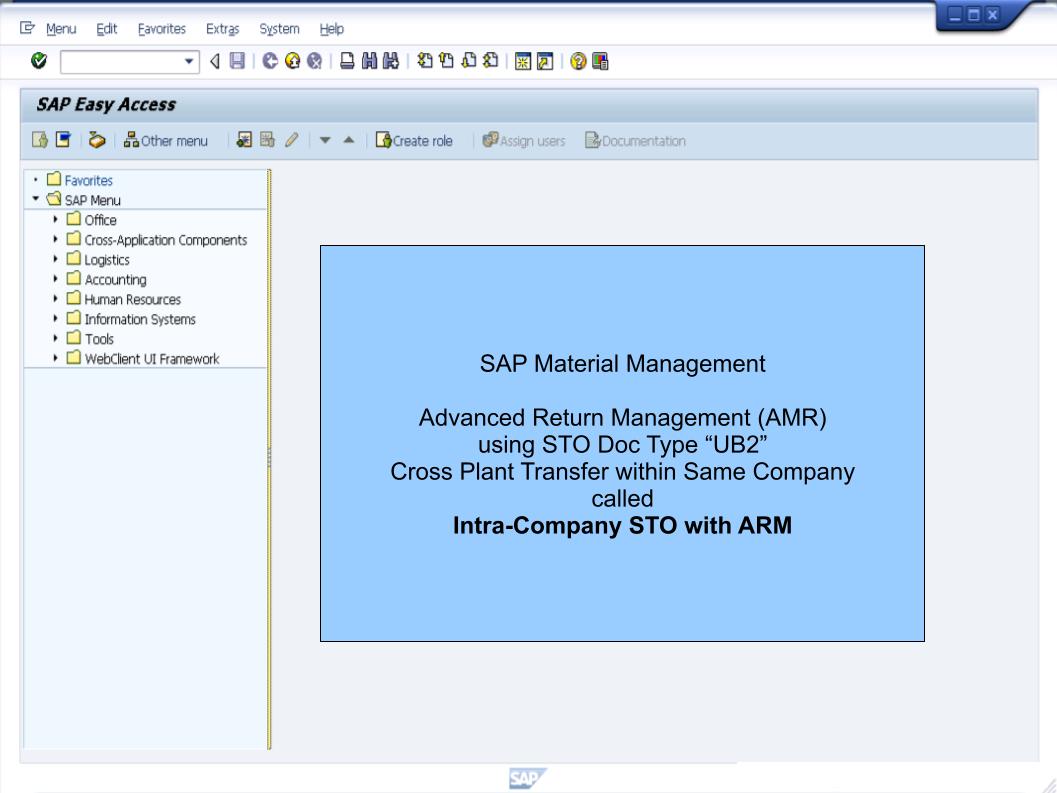Click the Save diskette icon
This screenshot has width=1057, height=793.
[x=237, y=61]
